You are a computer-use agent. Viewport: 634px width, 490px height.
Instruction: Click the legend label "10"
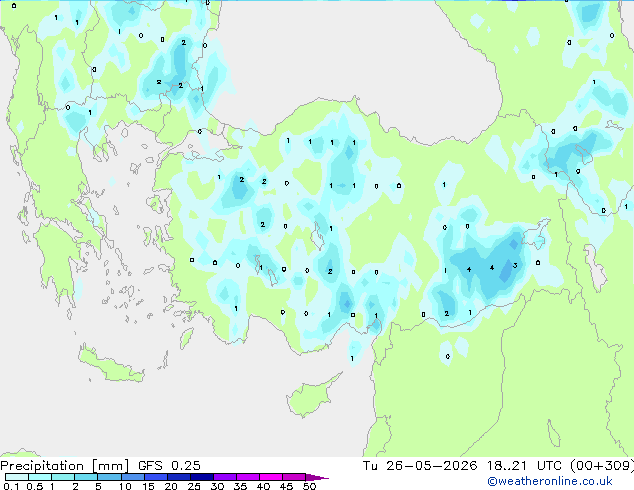[x=125, y=486]
